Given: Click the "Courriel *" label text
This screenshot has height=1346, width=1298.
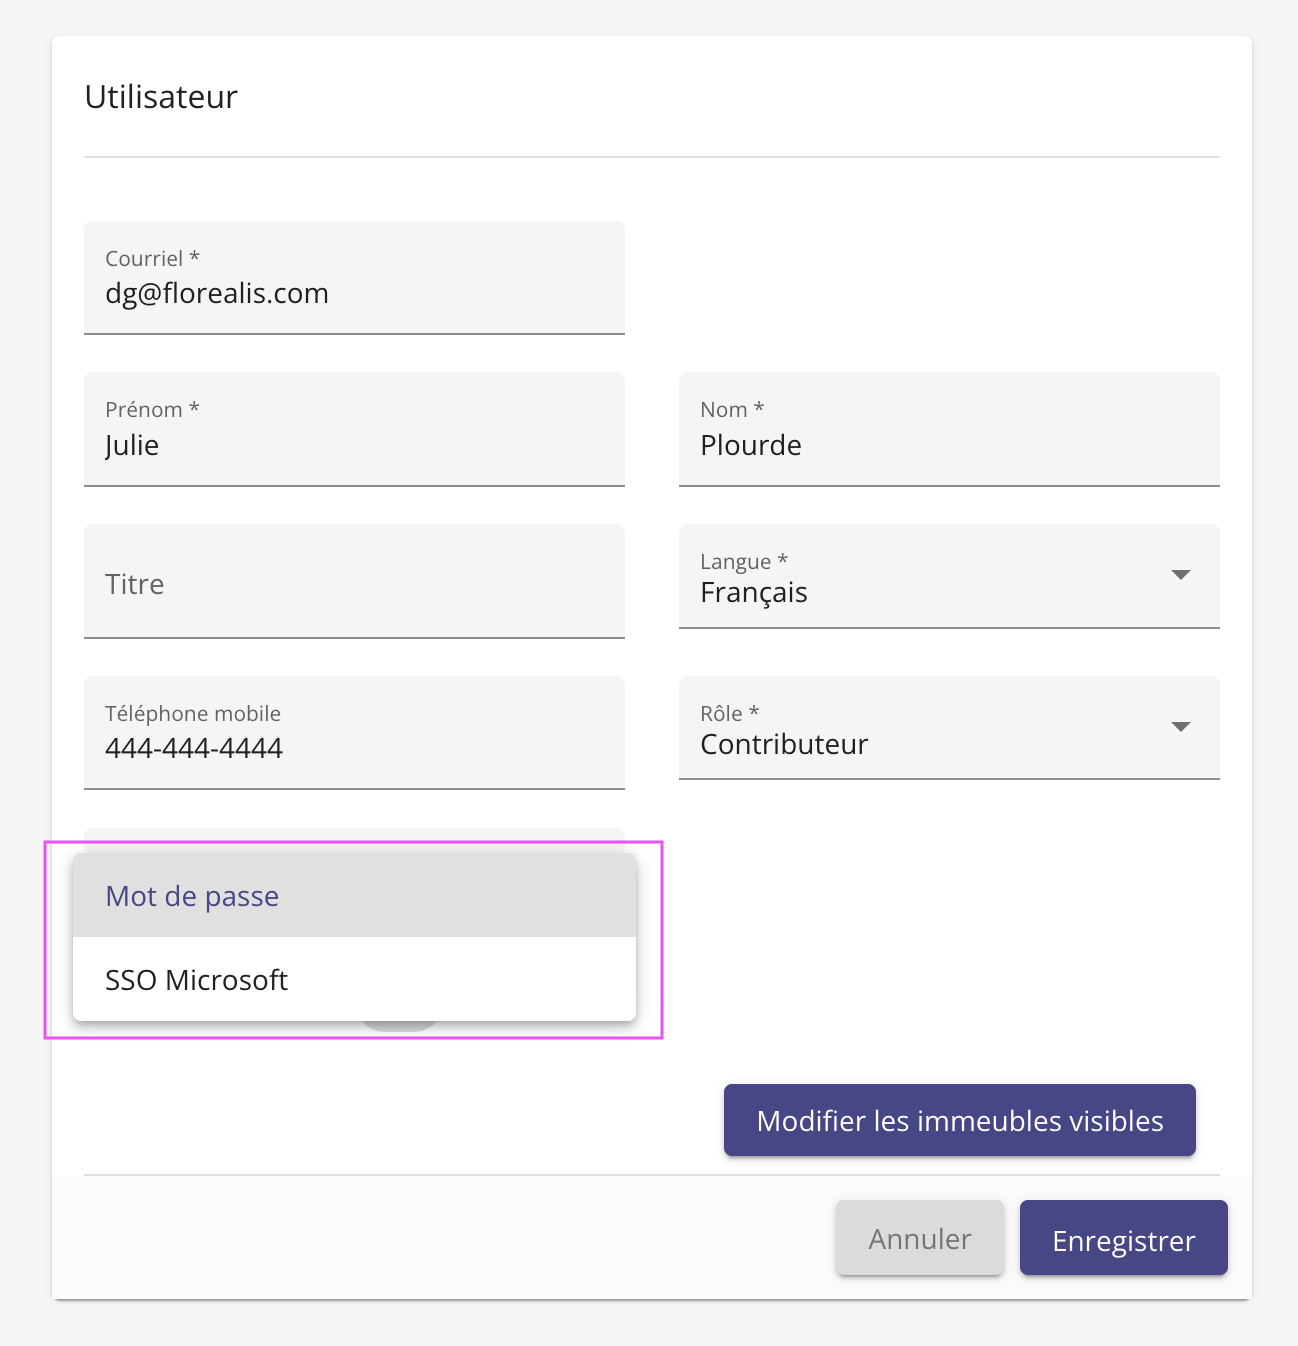Looking at the screenshot, I should pyautogui.click(x=152, y=258).
